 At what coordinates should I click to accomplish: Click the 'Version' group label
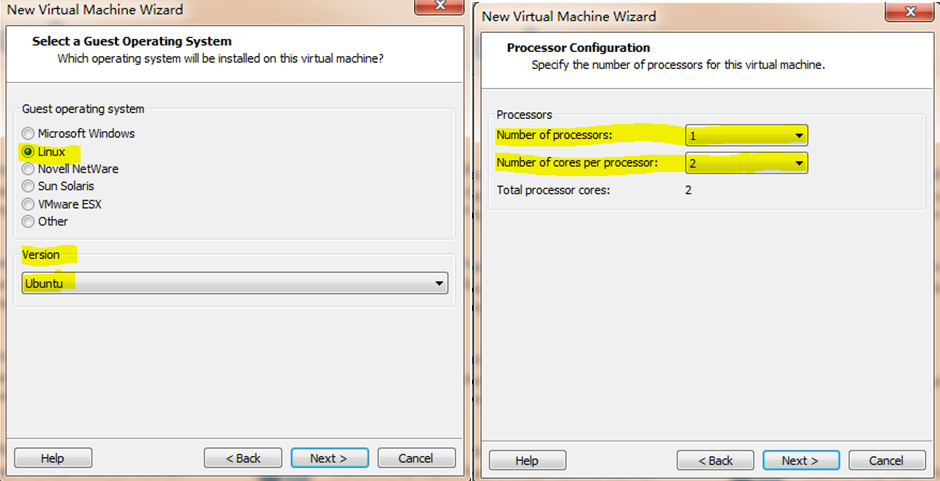[41, 255]
